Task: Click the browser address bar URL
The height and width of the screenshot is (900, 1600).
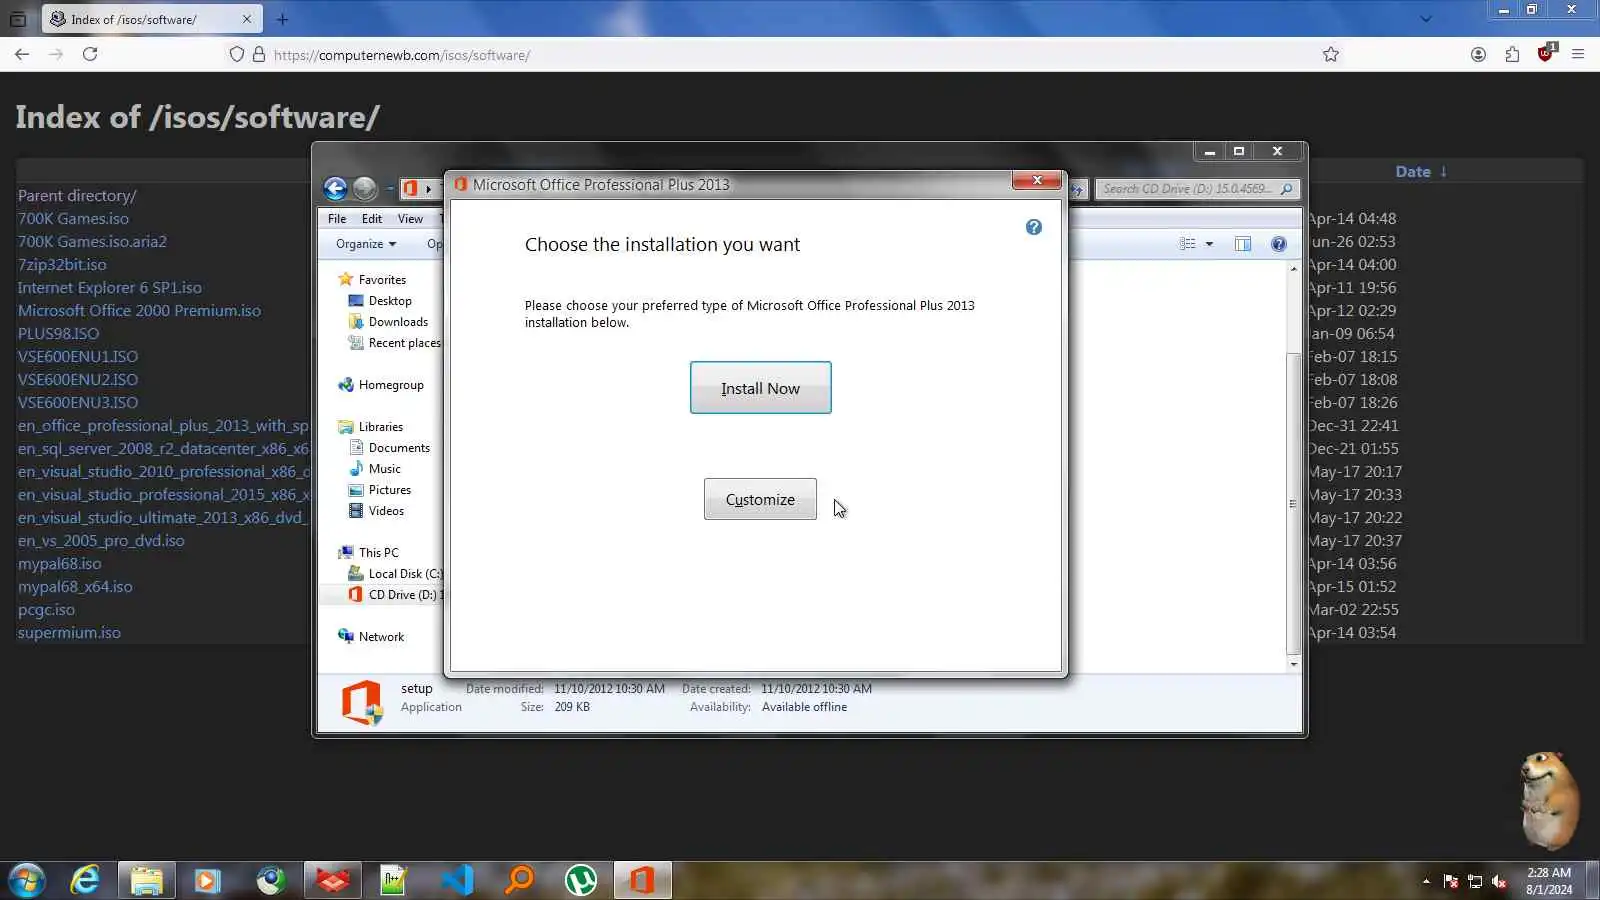Action: coord(402,55)
